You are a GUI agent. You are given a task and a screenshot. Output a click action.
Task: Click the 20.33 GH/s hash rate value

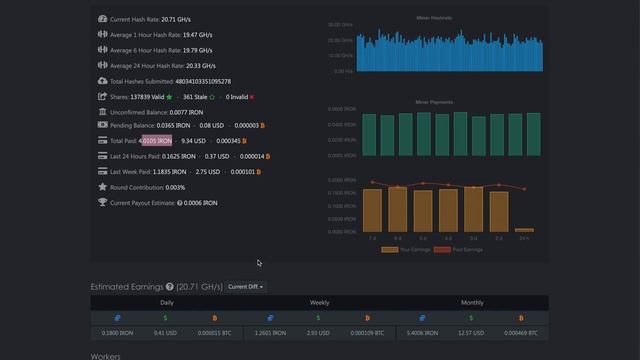(201, 66)
